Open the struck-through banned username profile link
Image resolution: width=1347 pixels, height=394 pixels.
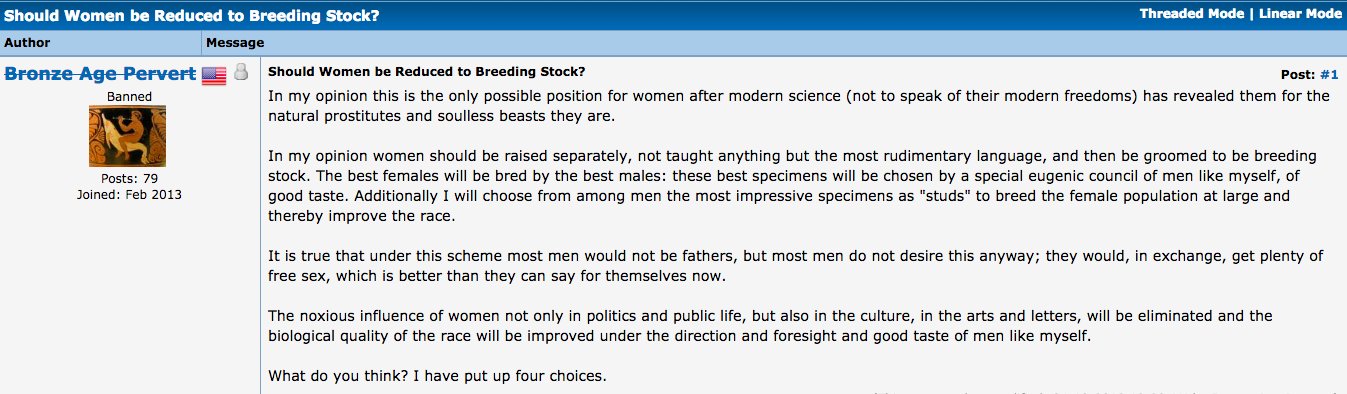click(x=100, y=75)
